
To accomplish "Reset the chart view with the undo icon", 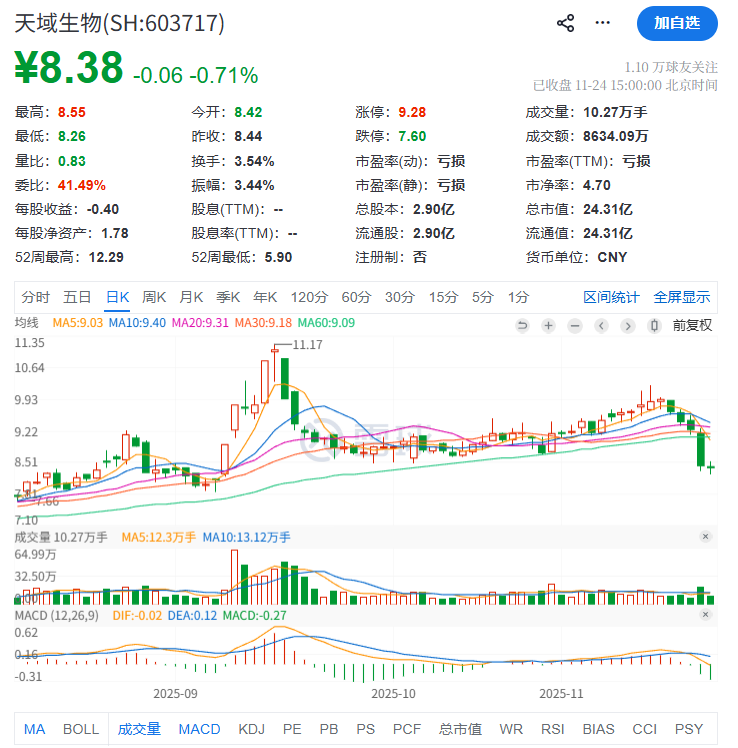I will [522, 326].
